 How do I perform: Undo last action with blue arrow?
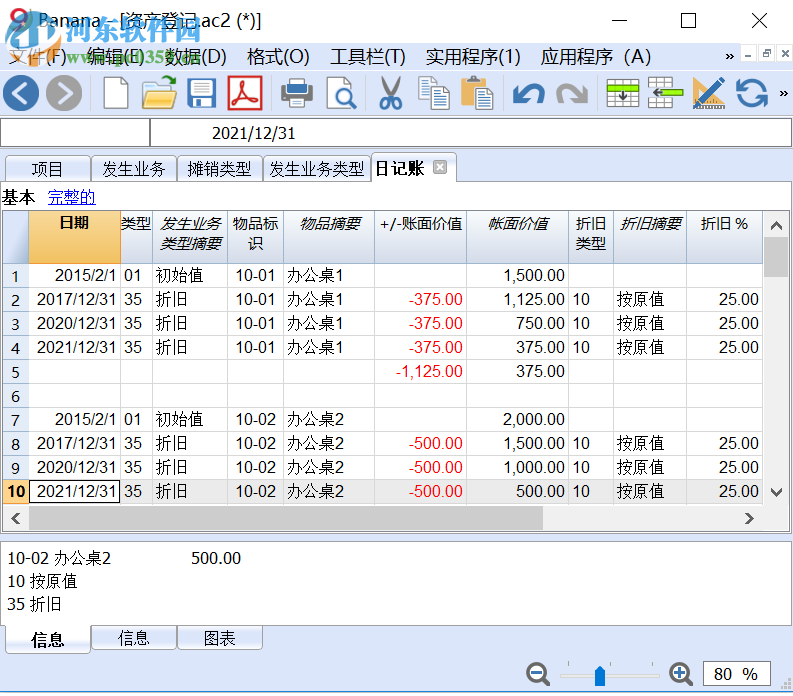(528, 94)
